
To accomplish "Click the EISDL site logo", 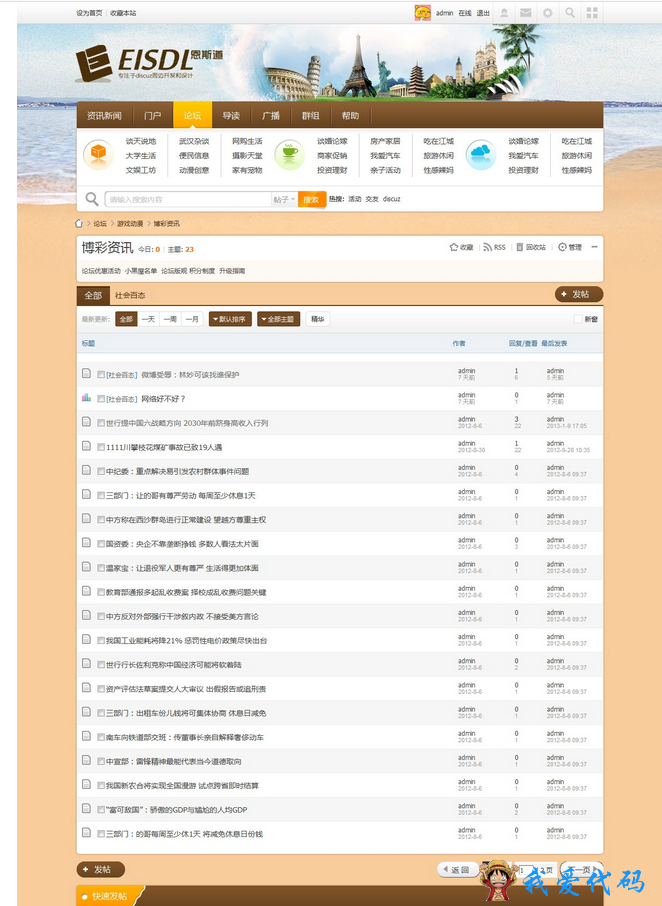I will (x=149, y=62).
